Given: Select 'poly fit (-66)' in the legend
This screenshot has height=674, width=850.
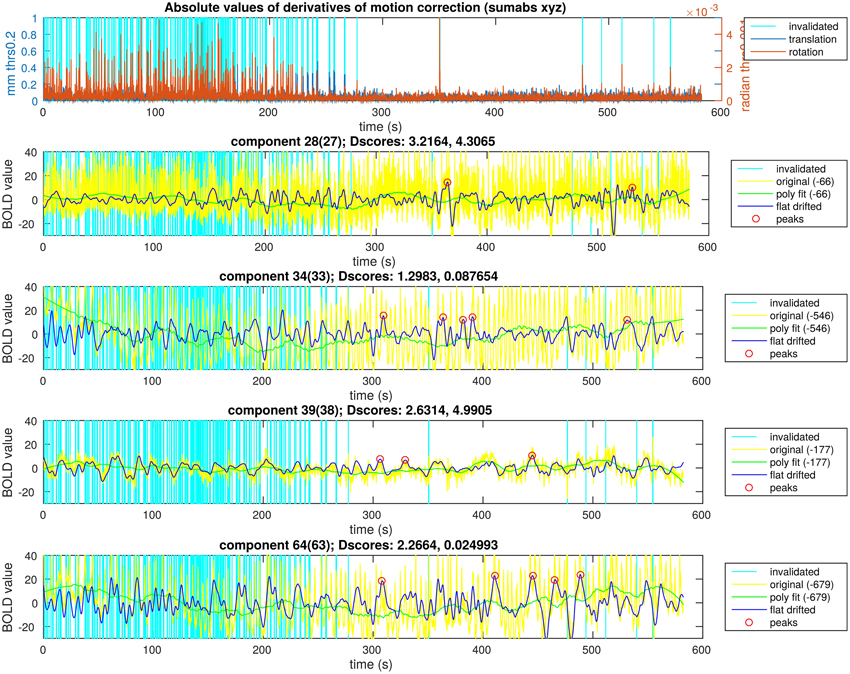Looking at the screenshot, I should (803, 194).
